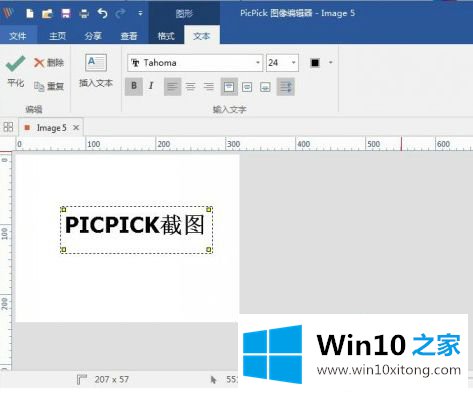
Task: Click the 207 x 57 size status text
Action: point(112,379)
